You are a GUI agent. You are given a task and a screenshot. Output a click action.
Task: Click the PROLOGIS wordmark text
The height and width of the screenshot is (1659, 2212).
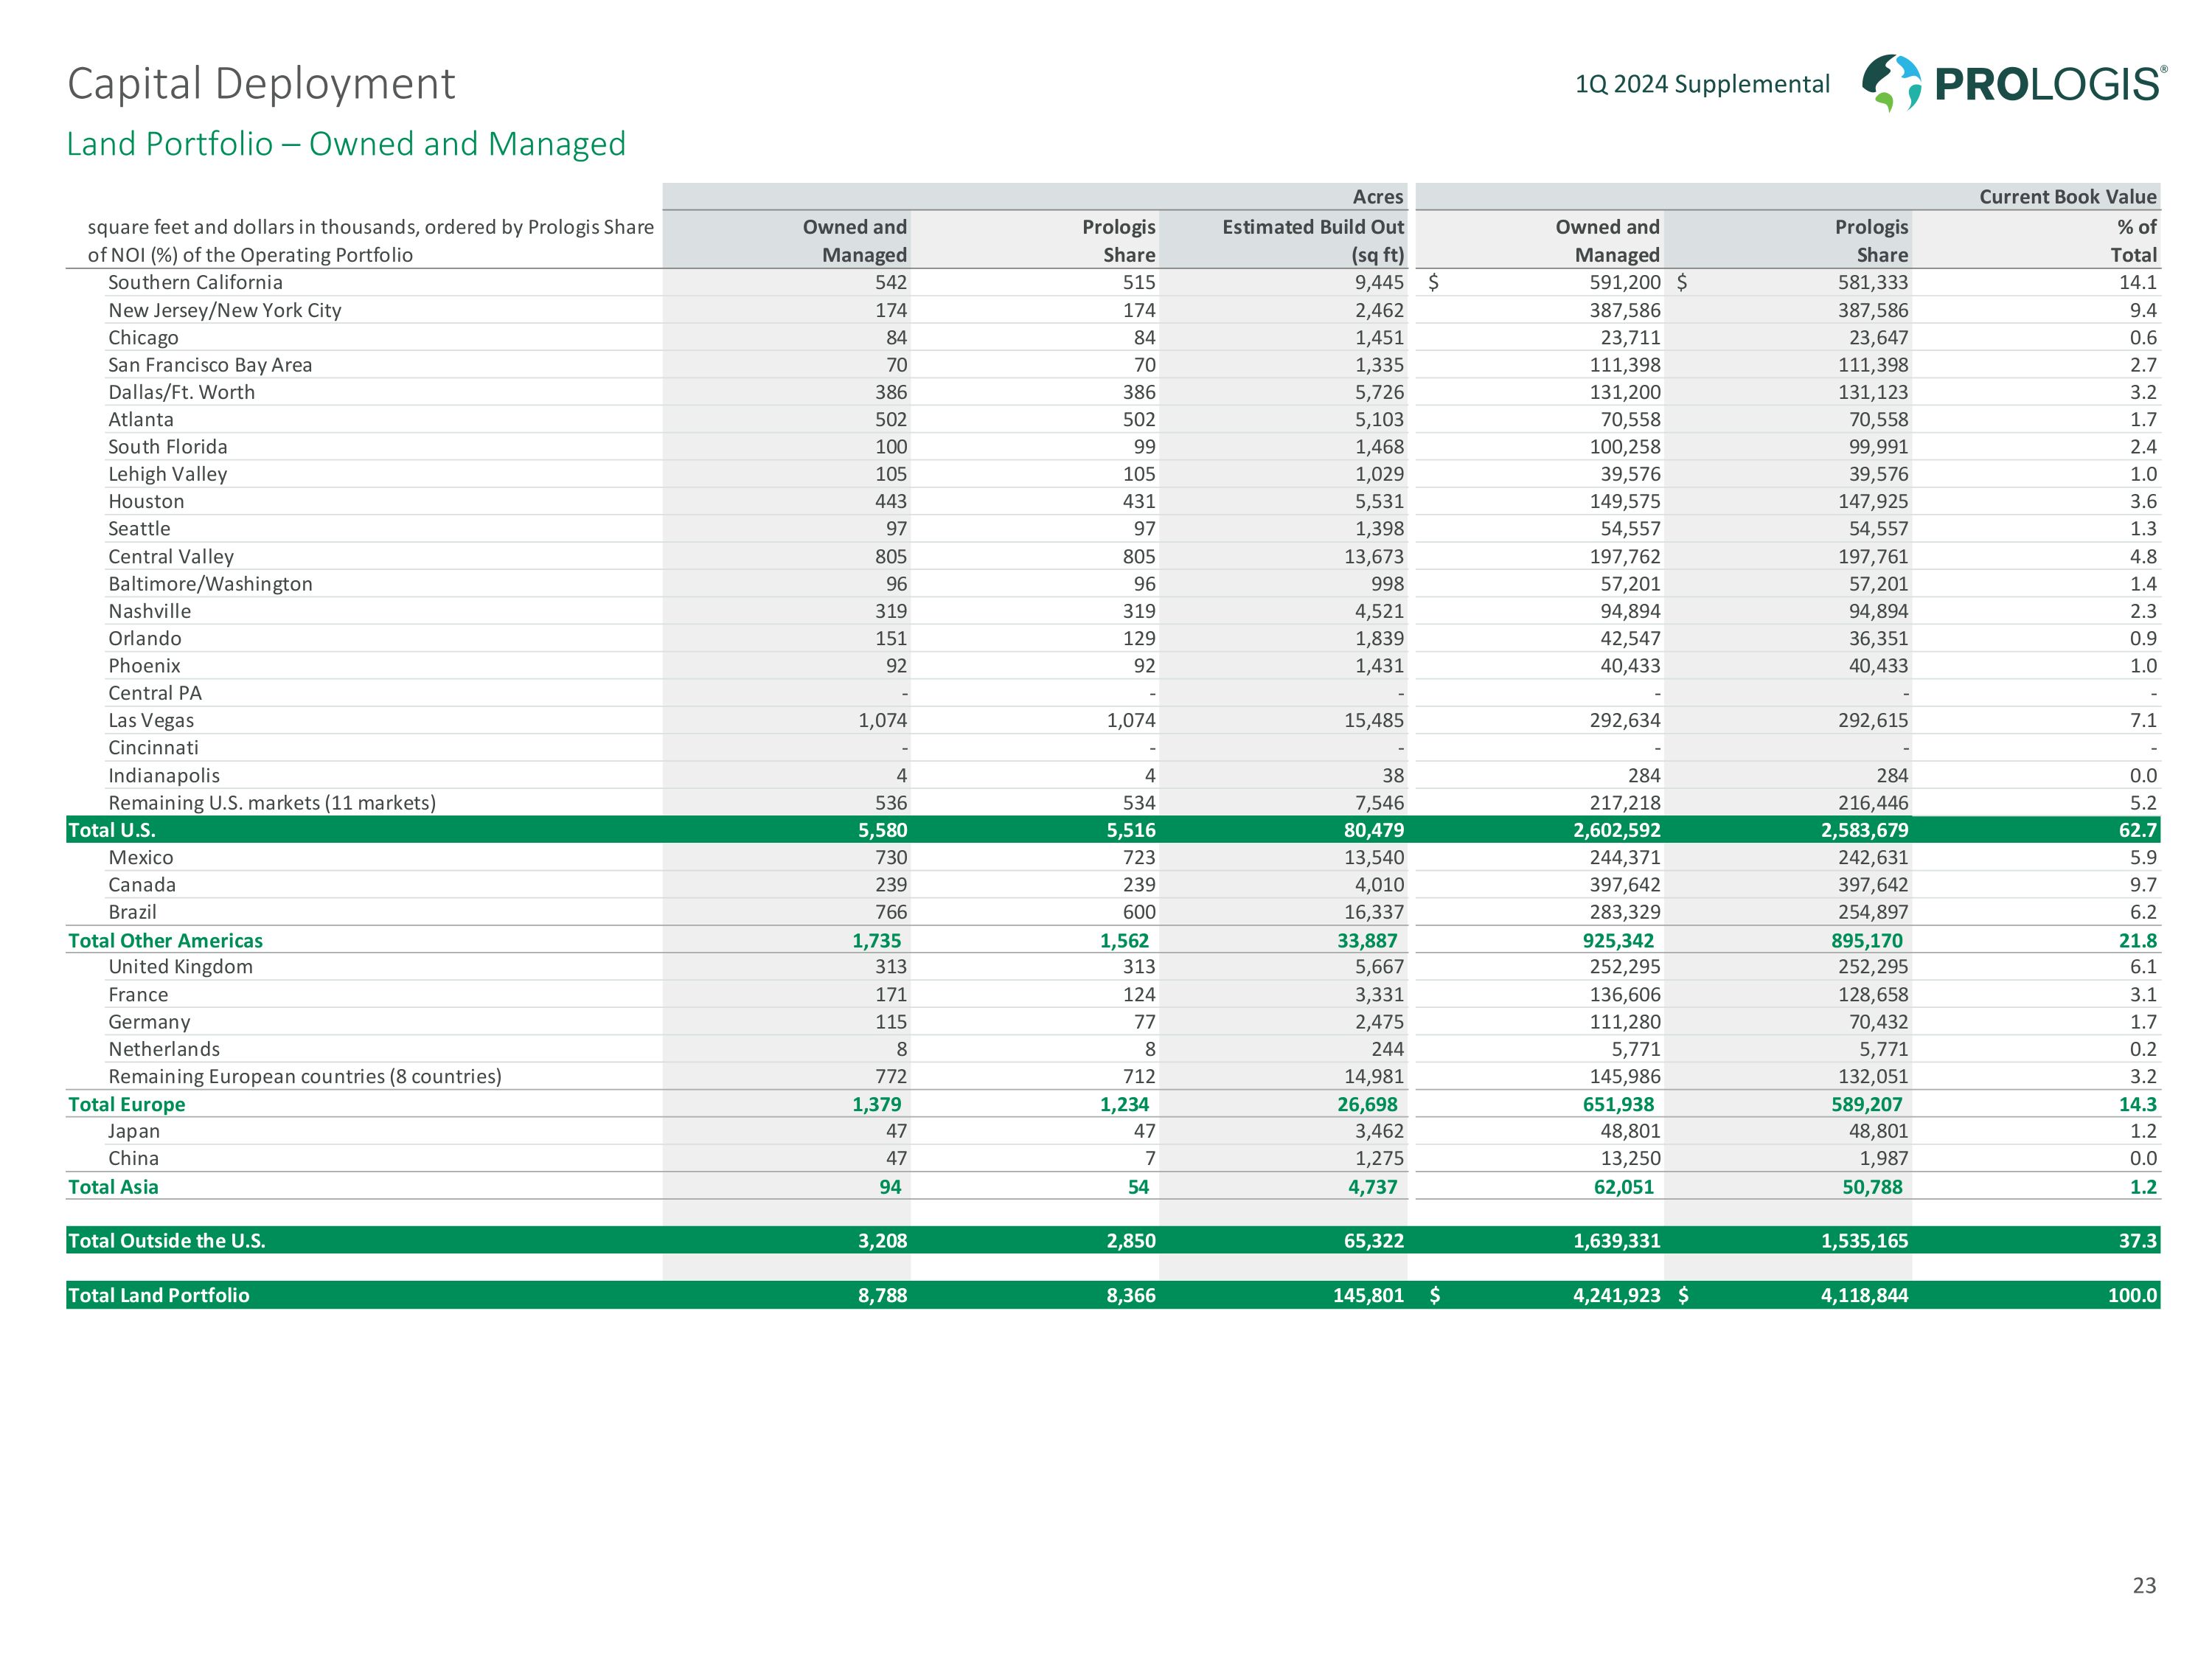click(2050, 84)
